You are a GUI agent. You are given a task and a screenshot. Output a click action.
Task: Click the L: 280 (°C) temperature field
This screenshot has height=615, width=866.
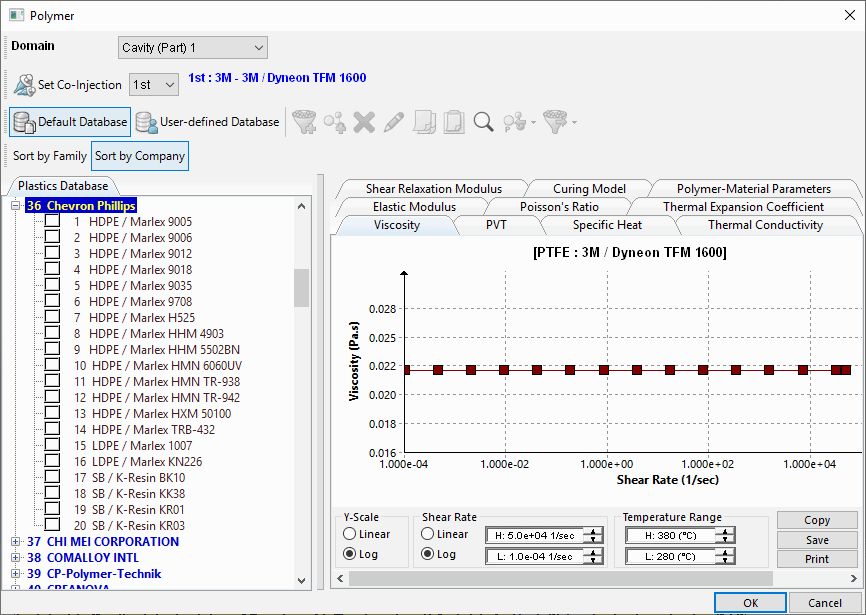click(671, 556)
